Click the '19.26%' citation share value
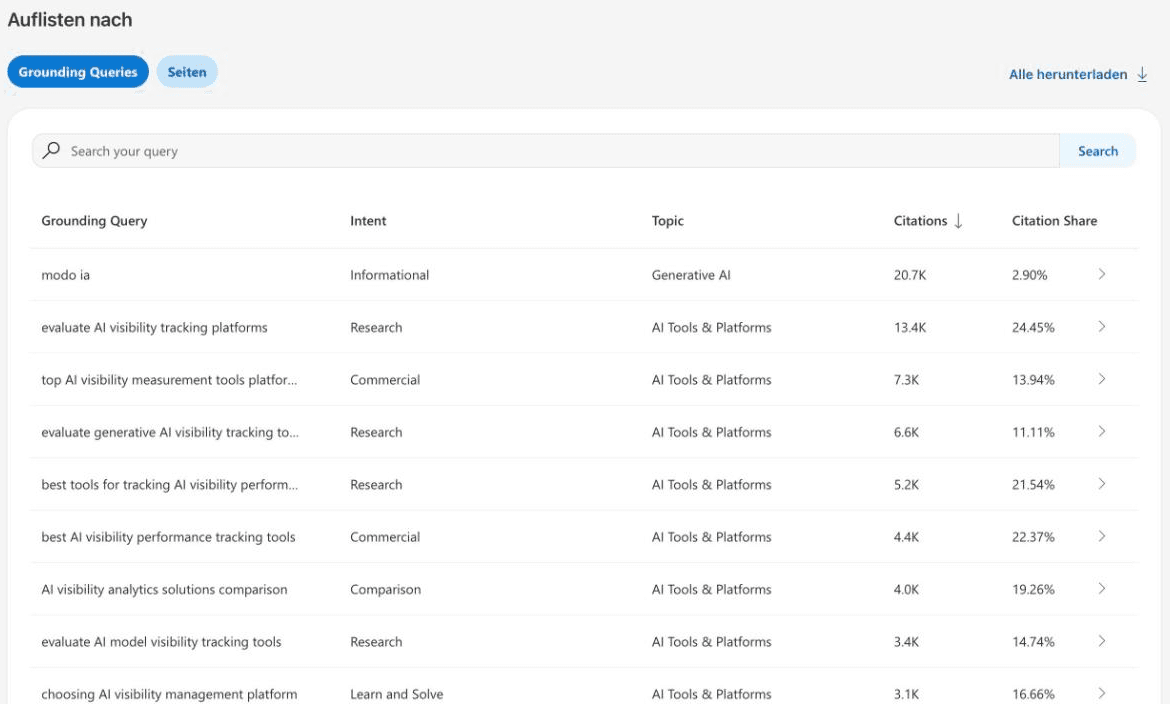The image size is (1170, 704). coord(1033,590)
